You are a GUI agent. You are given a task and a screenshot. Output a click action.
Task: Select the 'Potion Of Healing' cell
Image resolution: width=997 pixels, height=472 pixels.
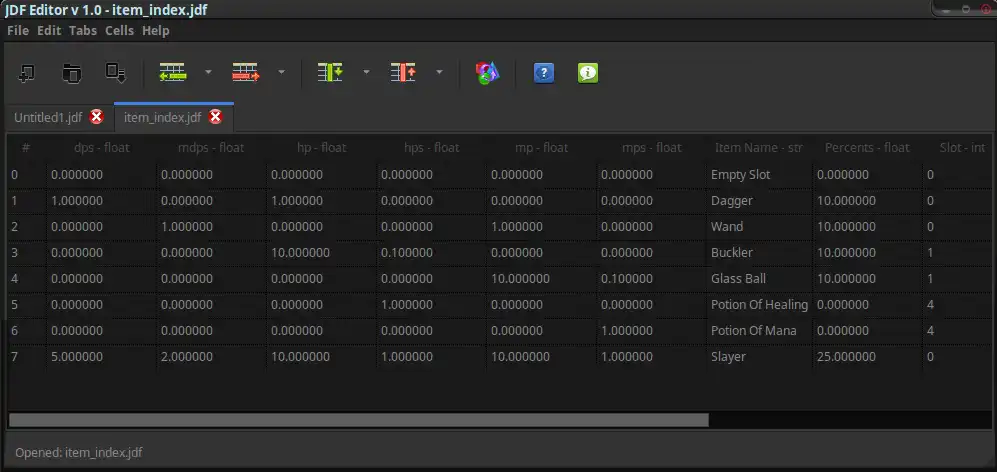click(x=759, y=305)
